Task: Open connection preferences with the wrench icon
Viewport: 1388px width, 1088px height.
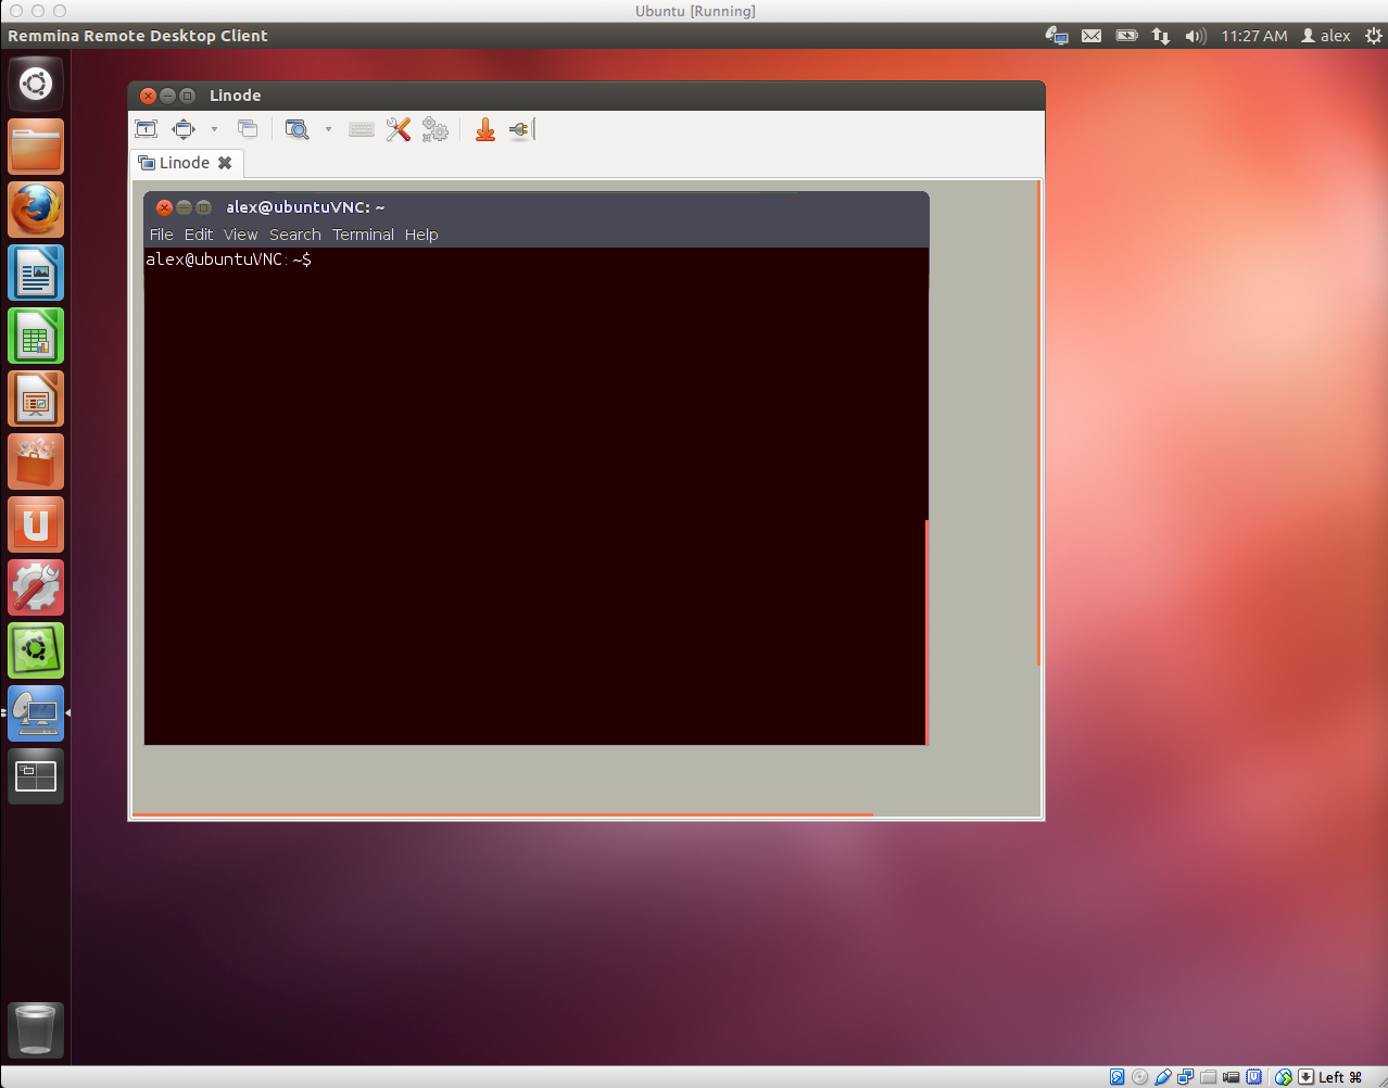Action: 398,129
